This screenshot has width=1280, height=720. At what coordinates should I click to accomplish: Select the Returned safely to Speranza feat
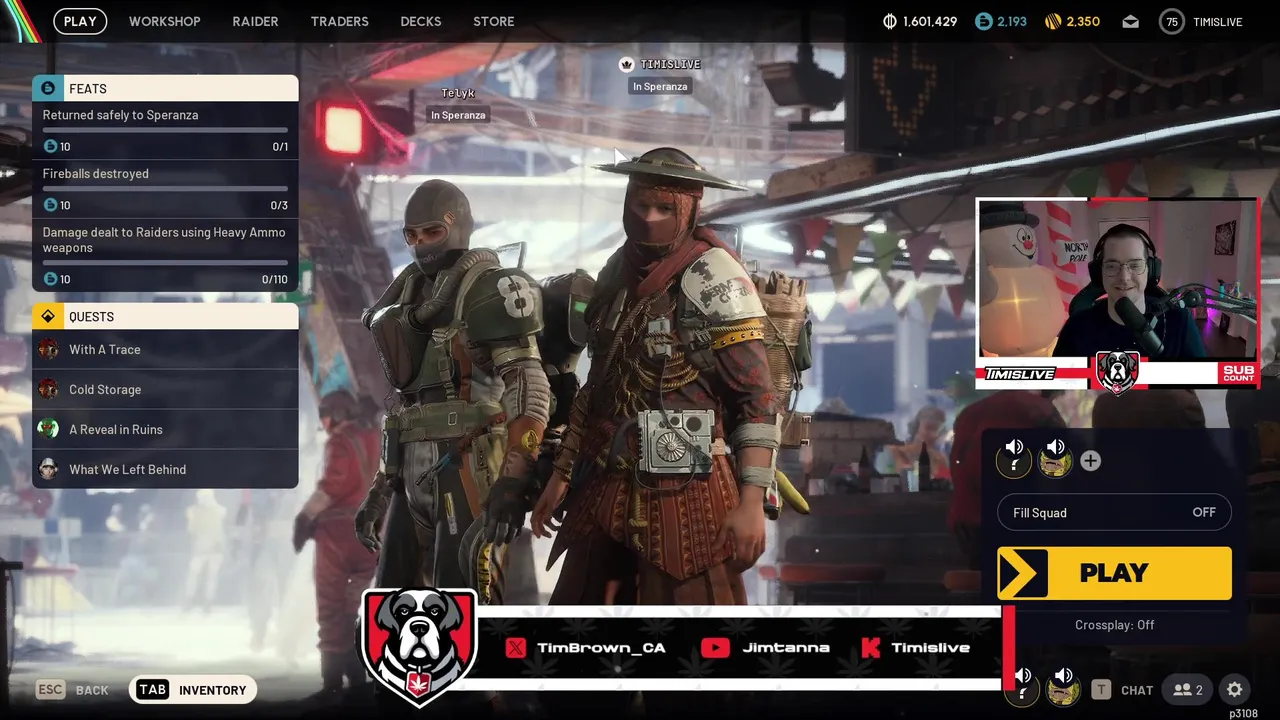[x=165, y=130]
